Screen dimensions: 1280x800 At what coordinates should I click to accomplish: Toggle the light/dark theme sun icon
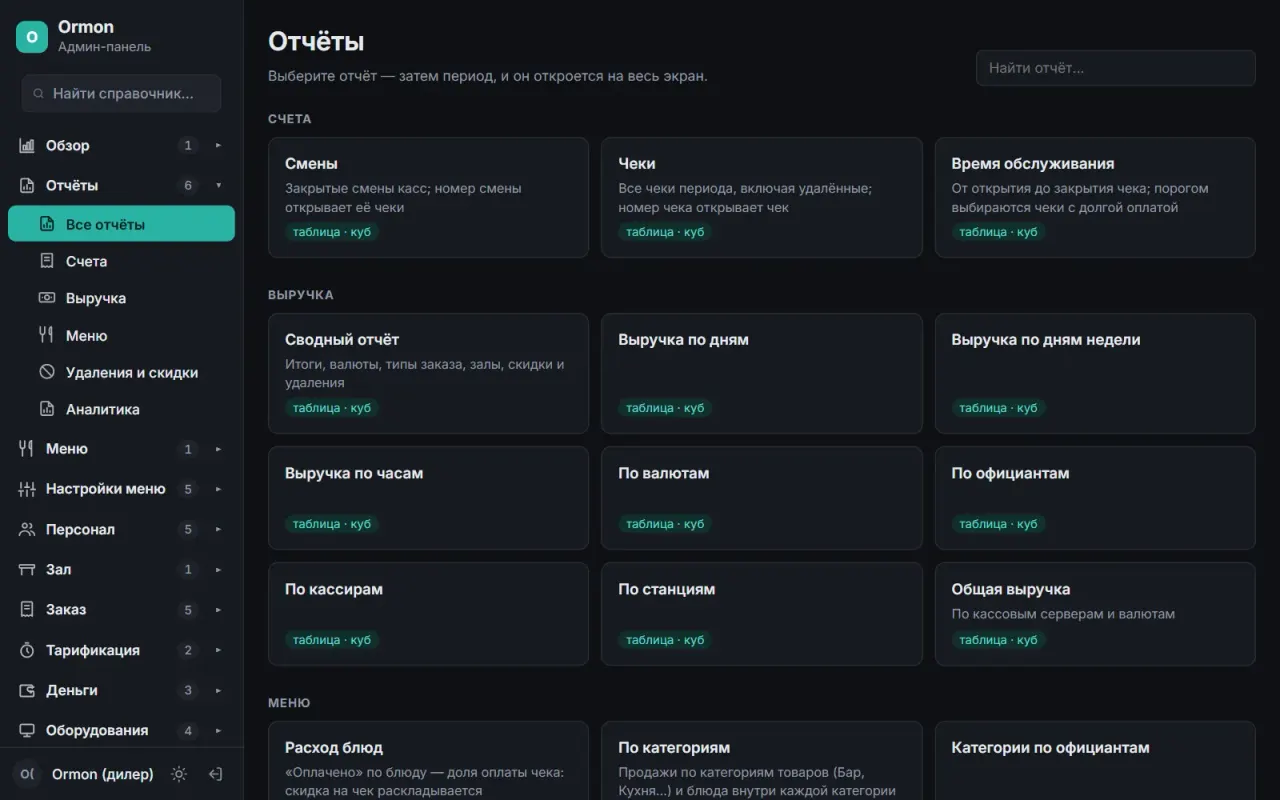pos(179,774)
